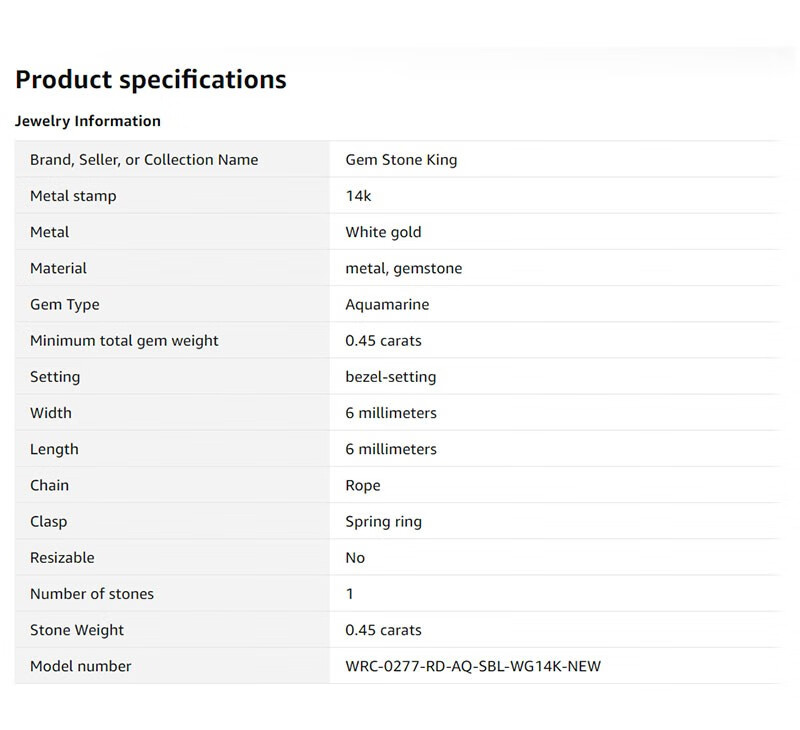This screenshot has height=730, width=800.
Task: Click the Number of stones label
Action: pyautogui.click(x=92, y=594)
